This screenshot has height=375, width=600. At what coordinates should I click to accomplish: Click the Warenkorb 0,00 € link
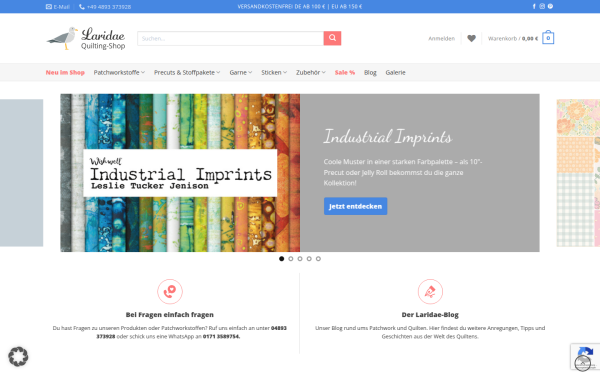[x=513, y=38]
